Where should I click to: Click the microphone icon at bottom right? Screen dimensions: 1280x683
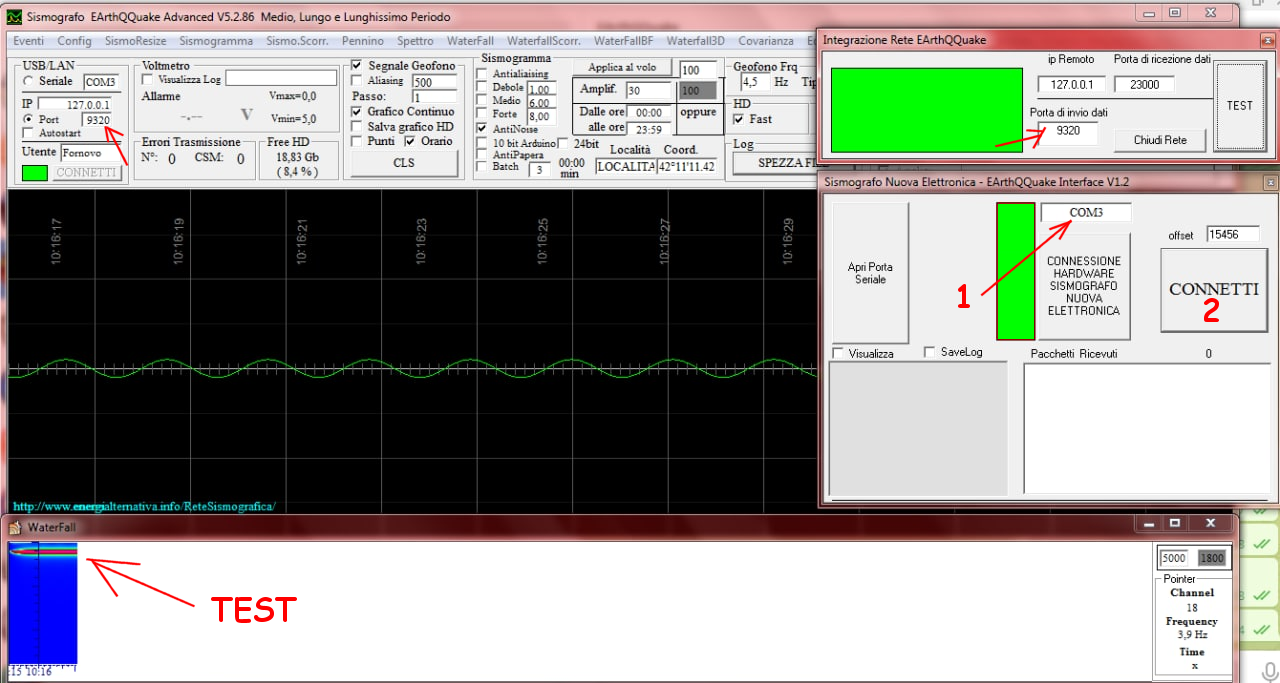1269,671
